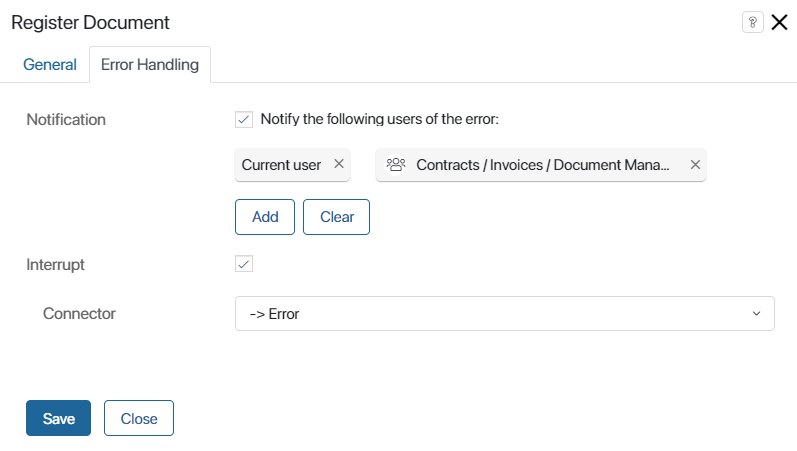Open the Connector dropdown

pyautogui.click(x=505, y=314)
